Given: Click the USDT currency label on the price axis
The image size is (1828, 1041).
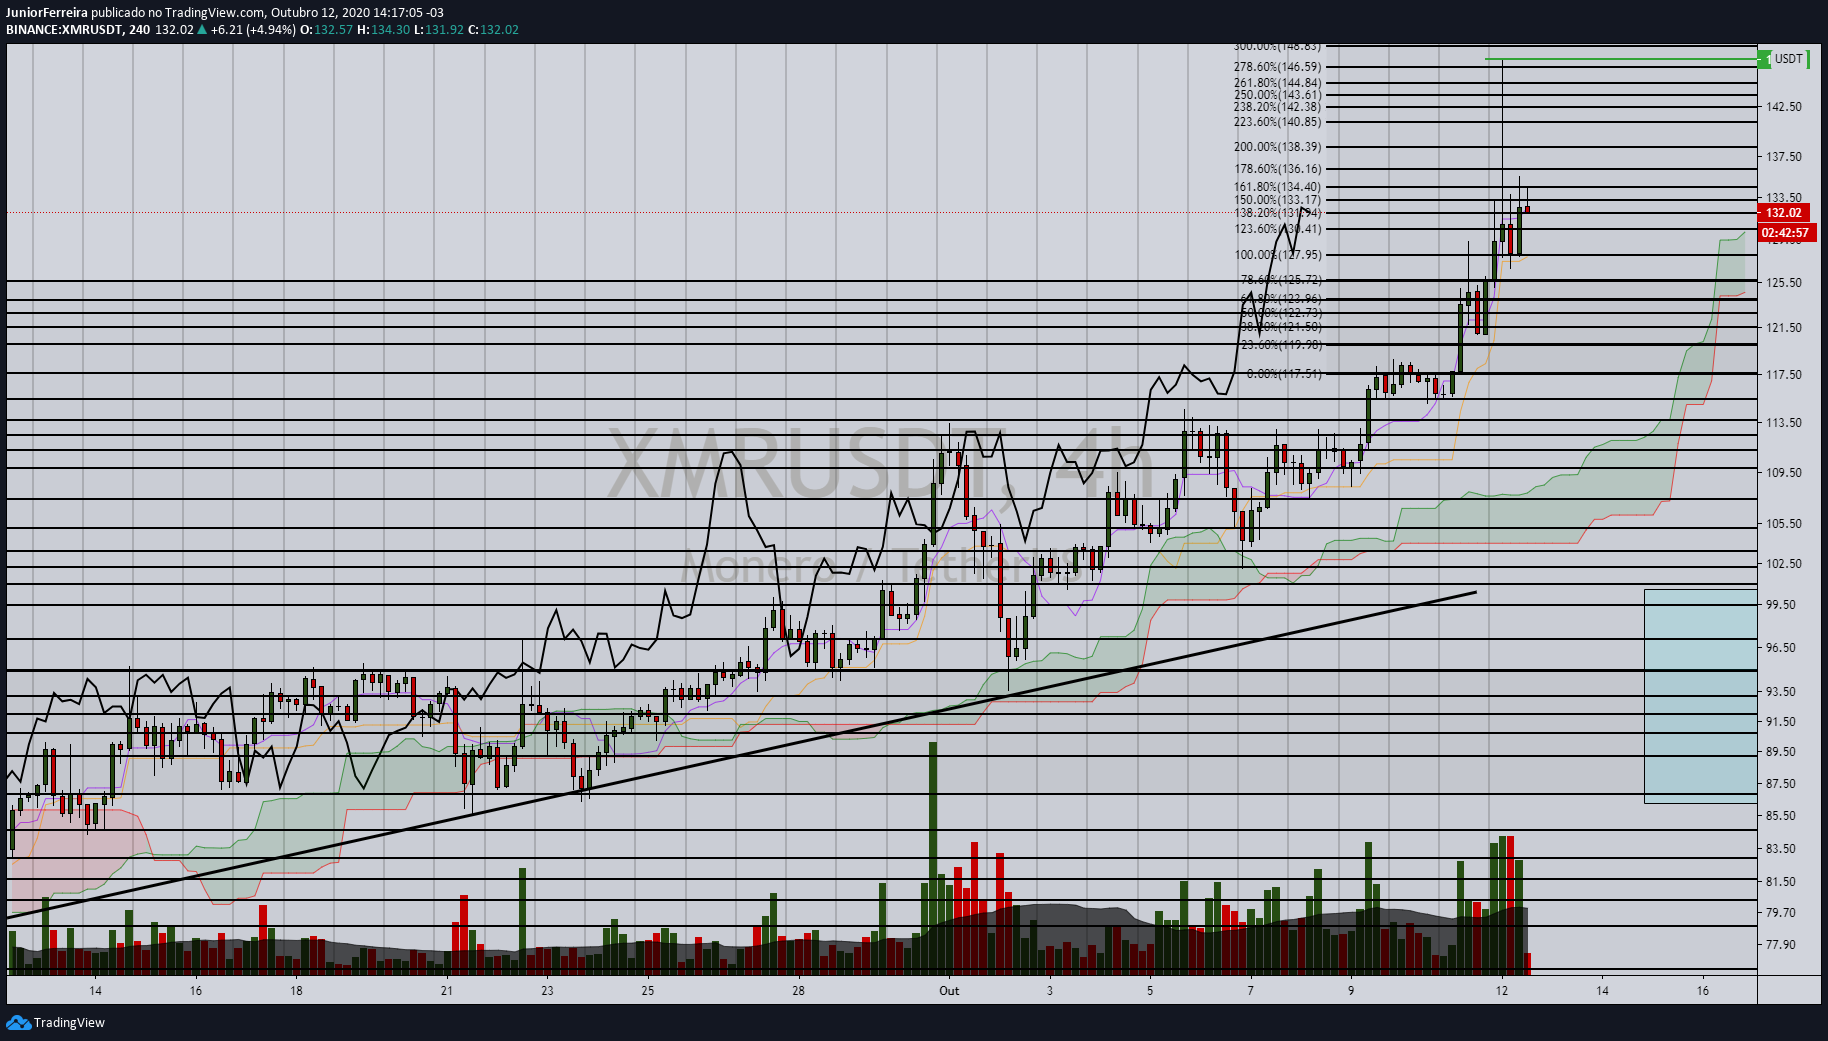Looking at the screenshot, I should [1788, 59].
